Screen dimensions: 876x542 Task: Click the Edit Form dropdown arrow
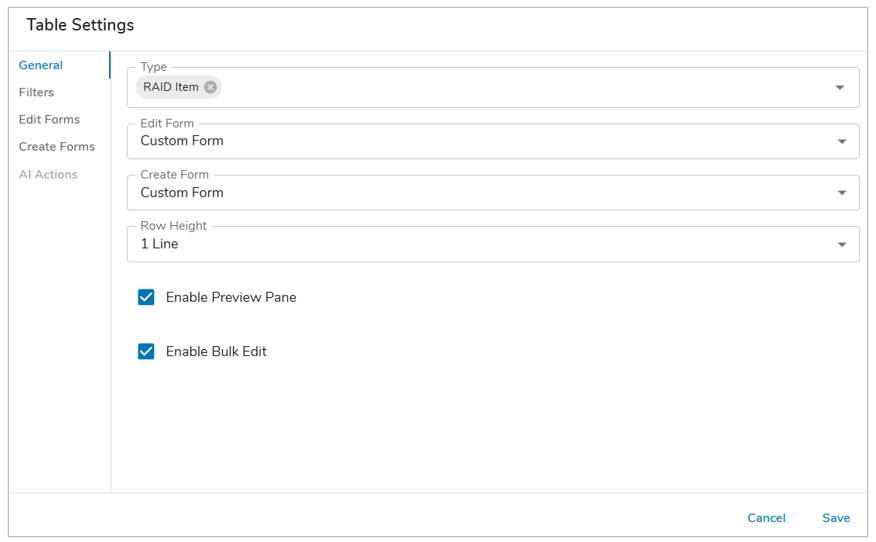[841, 141]
